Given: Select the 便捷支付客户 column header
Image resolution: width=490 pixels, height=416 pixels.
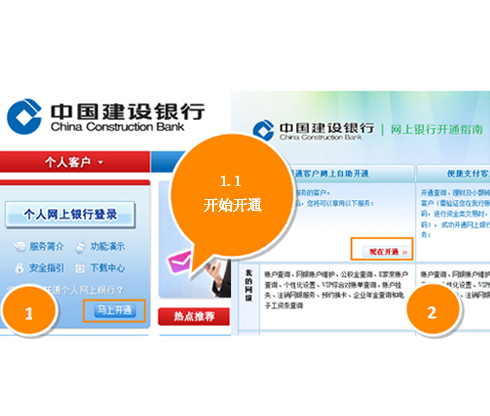Looking at the screenshot, I should point(468,173).
